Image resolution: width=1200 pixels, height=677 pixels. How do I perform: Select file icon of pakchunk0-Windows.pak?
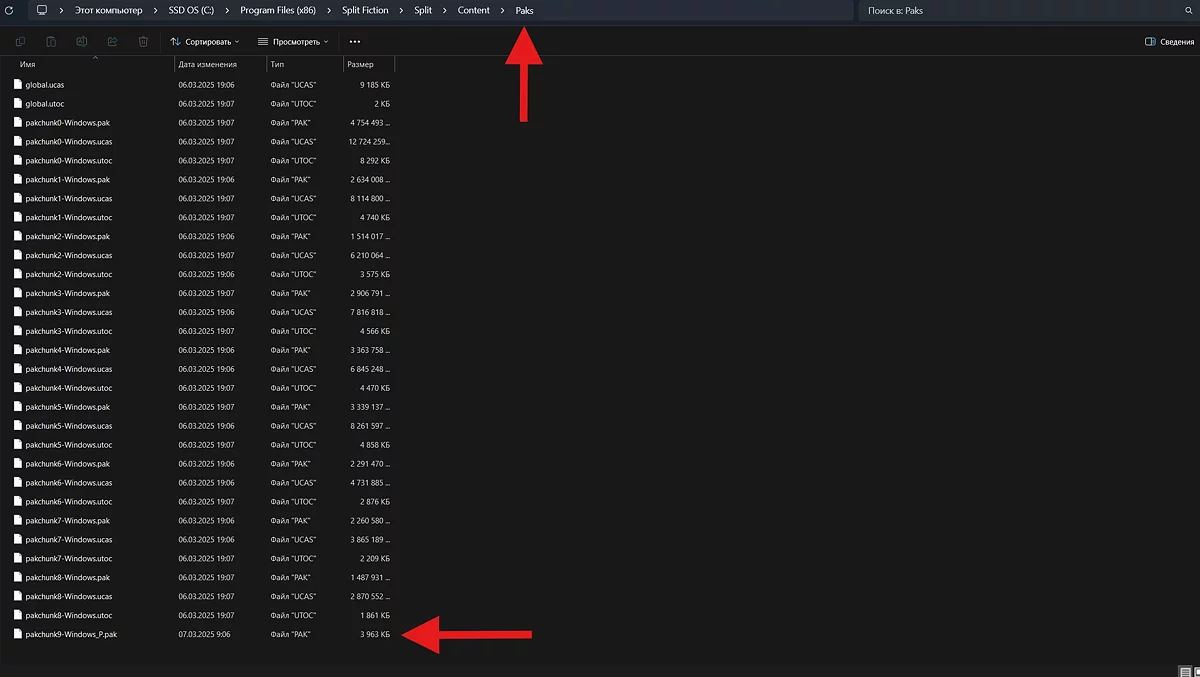point(17,122)
